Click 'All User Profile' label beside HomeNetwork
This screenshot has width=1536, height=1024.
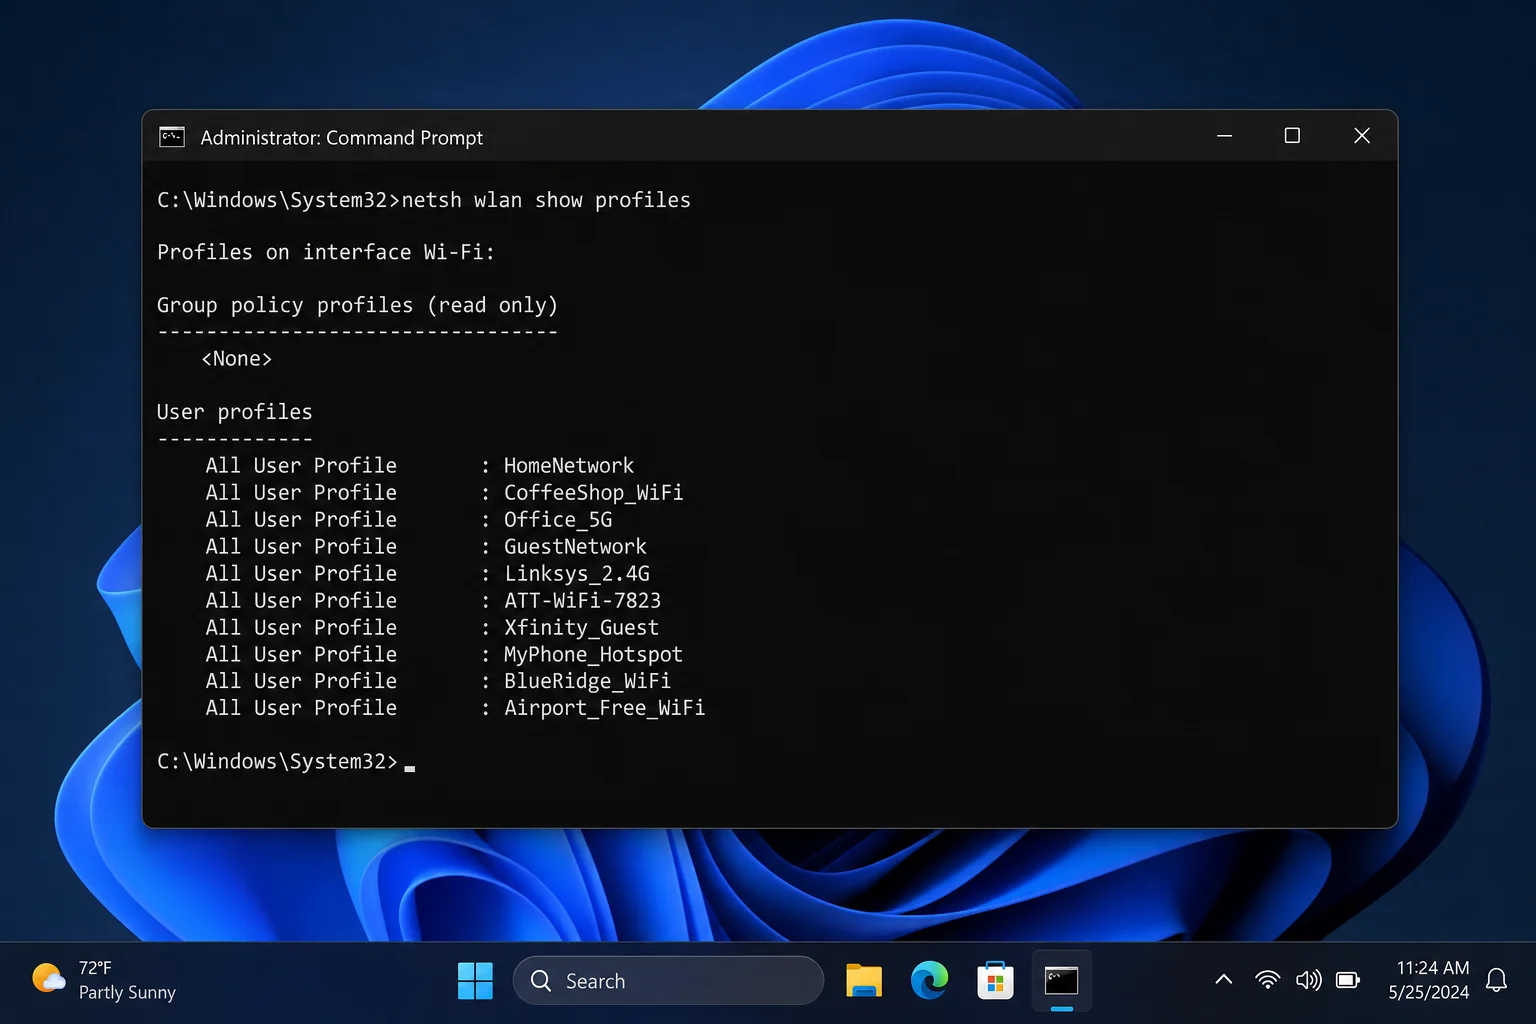[301, 466]
